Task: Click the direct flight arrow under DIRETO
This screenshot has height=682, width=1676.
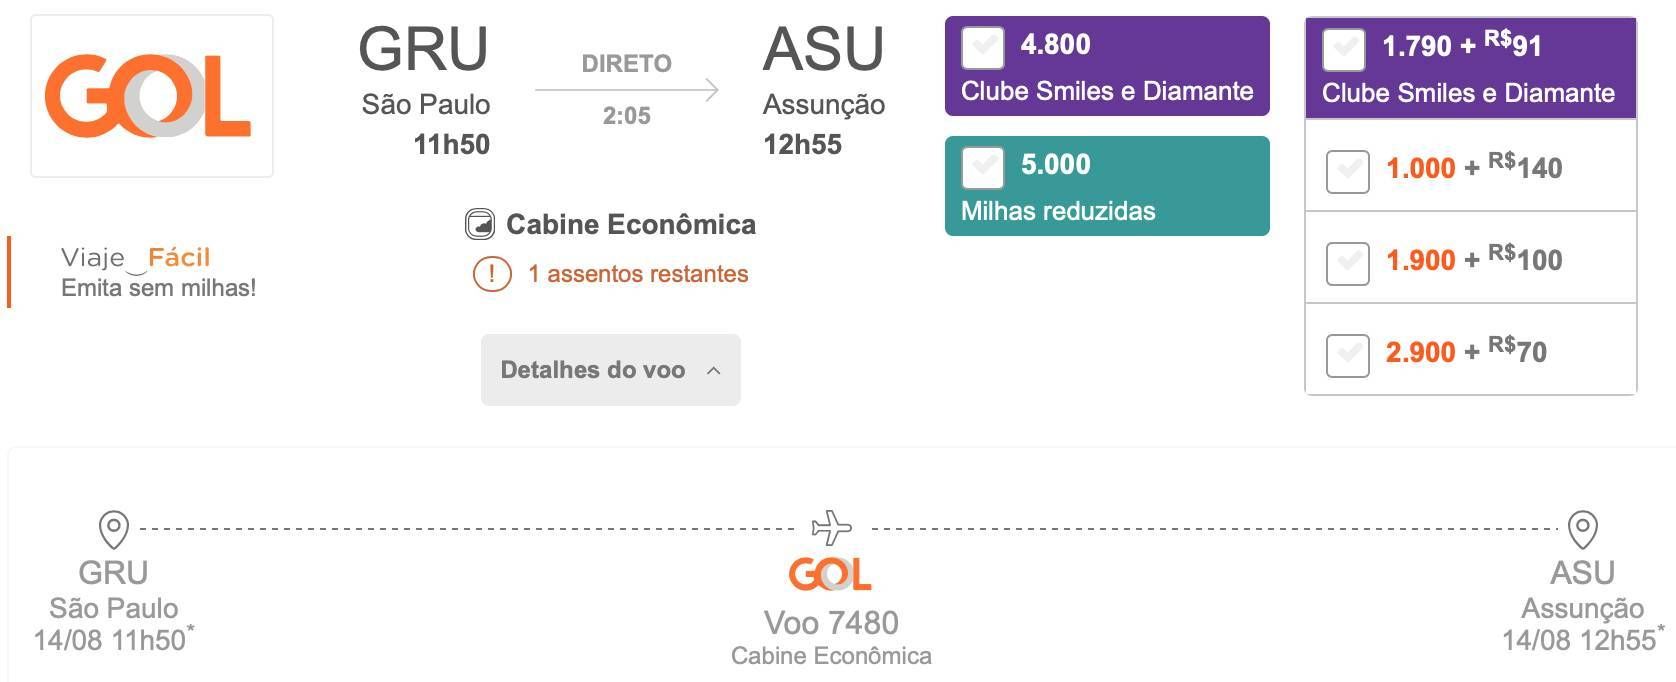Action: click(627, 90)
